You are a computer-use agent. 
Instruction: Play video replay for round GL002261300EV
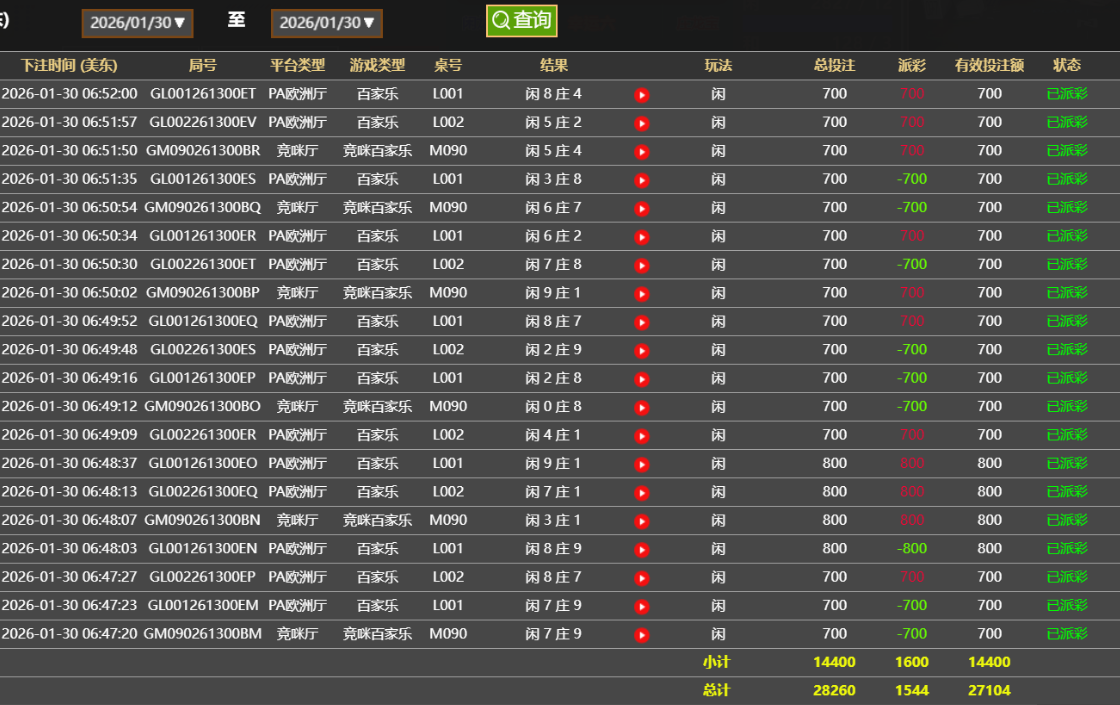[x=642, y=123]
